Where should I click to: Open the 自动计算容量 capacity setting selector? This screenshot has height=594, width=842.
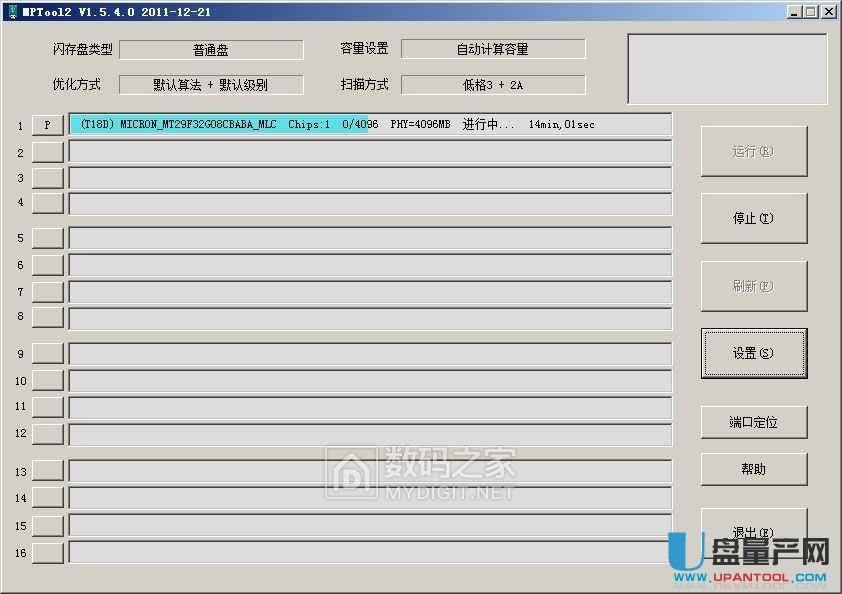coord(494,47)
